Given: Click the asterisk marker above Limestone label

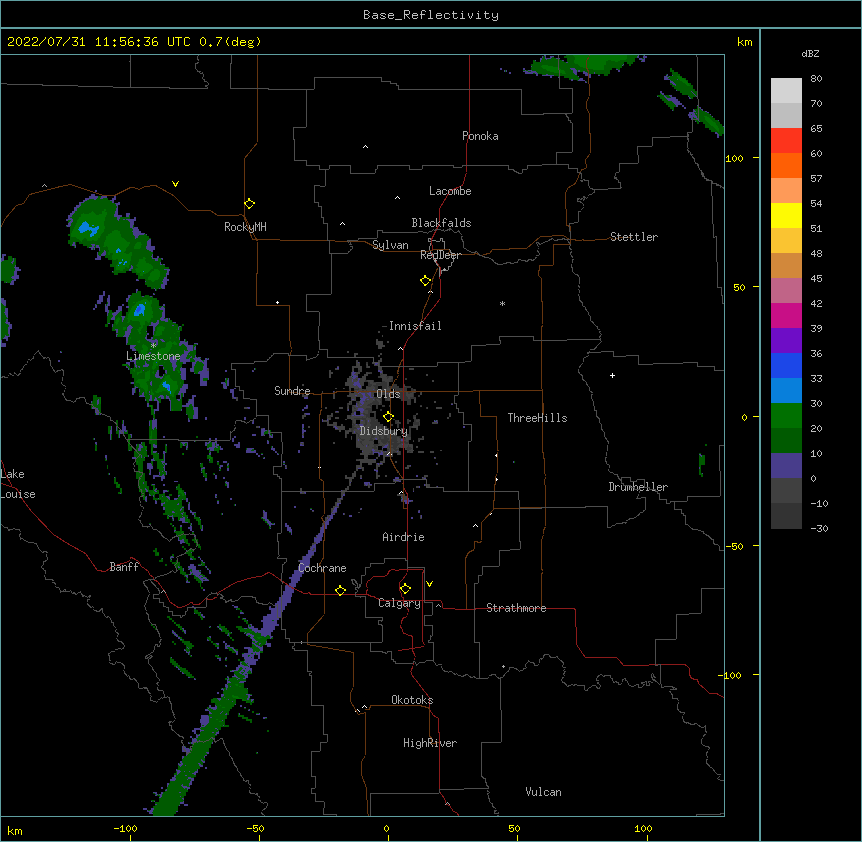Looking at the screenshot, I should pos(153,345).
